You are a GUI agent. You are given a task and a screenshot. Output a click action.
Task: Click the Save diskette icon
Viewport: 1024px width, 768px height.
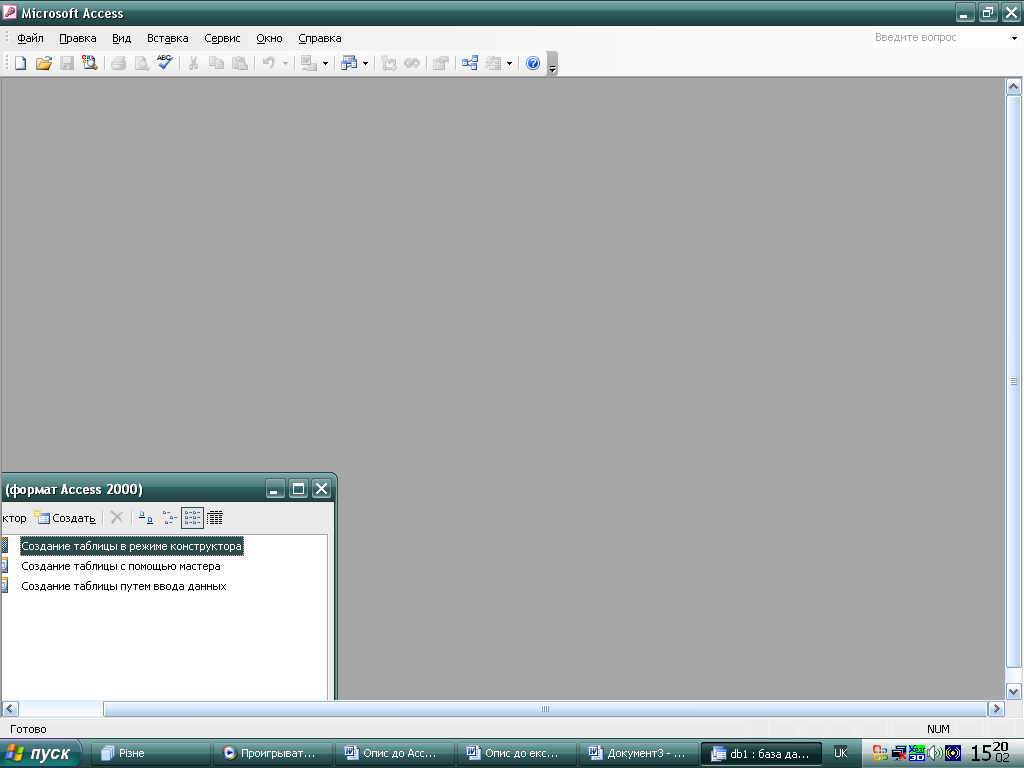(x=67, y=63)
